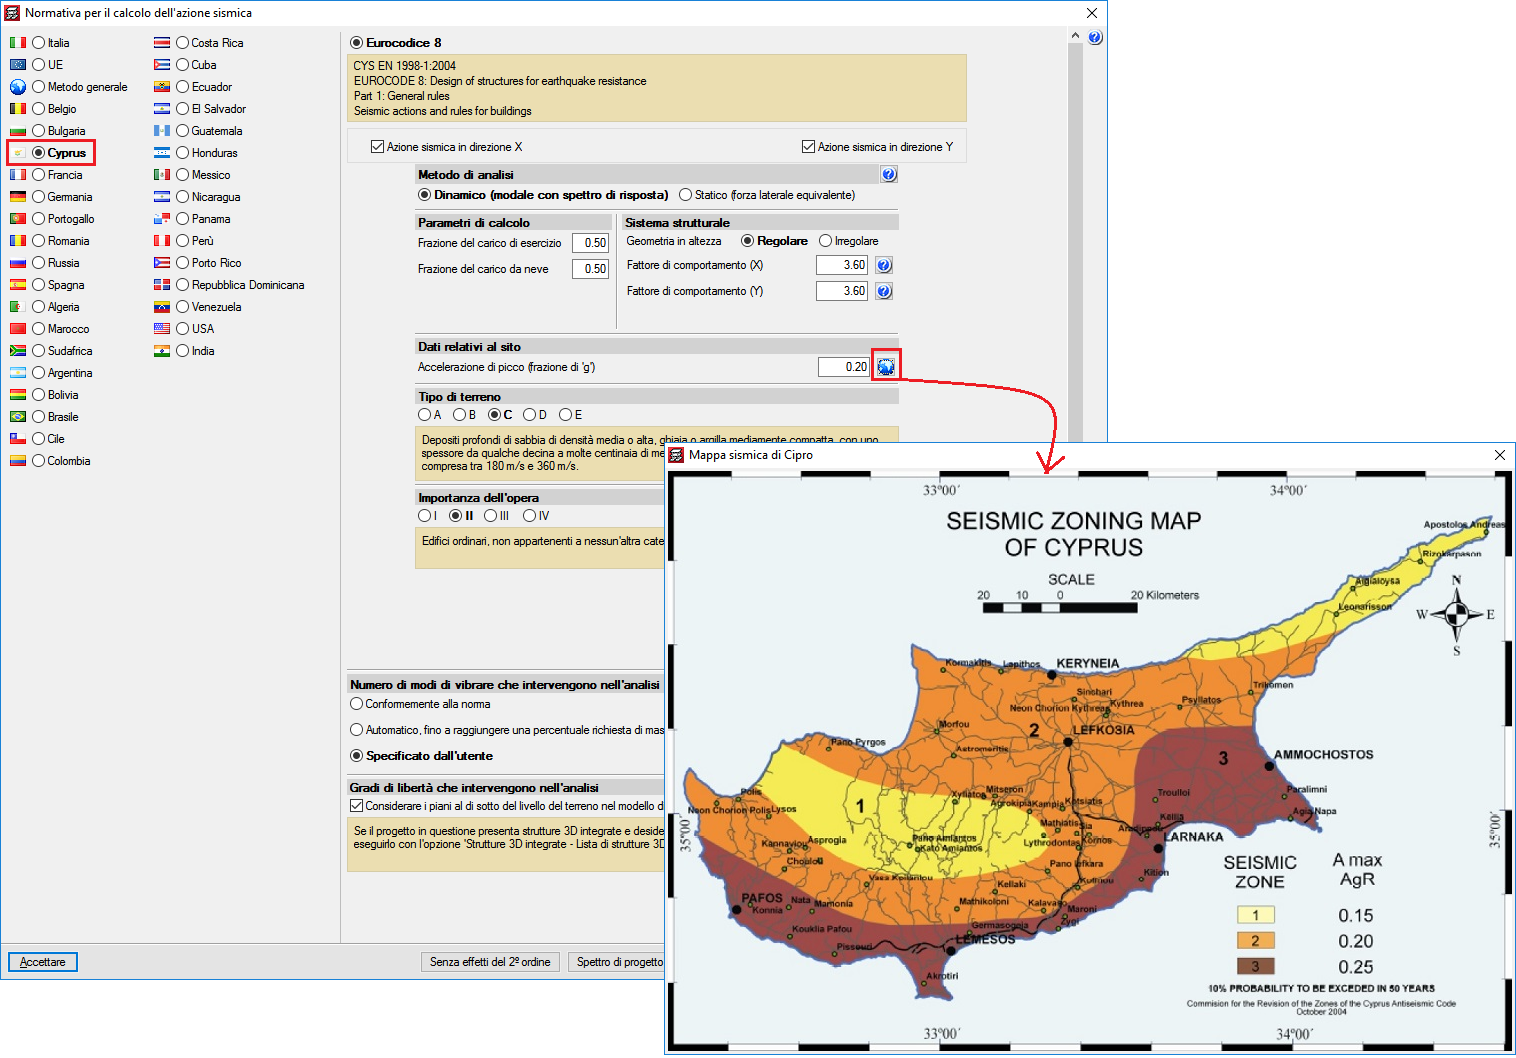Click the help icon beside Metodo di analisi
Image resolution: width=1516 pixels, height=1058 pixels.
coord(889,175)
